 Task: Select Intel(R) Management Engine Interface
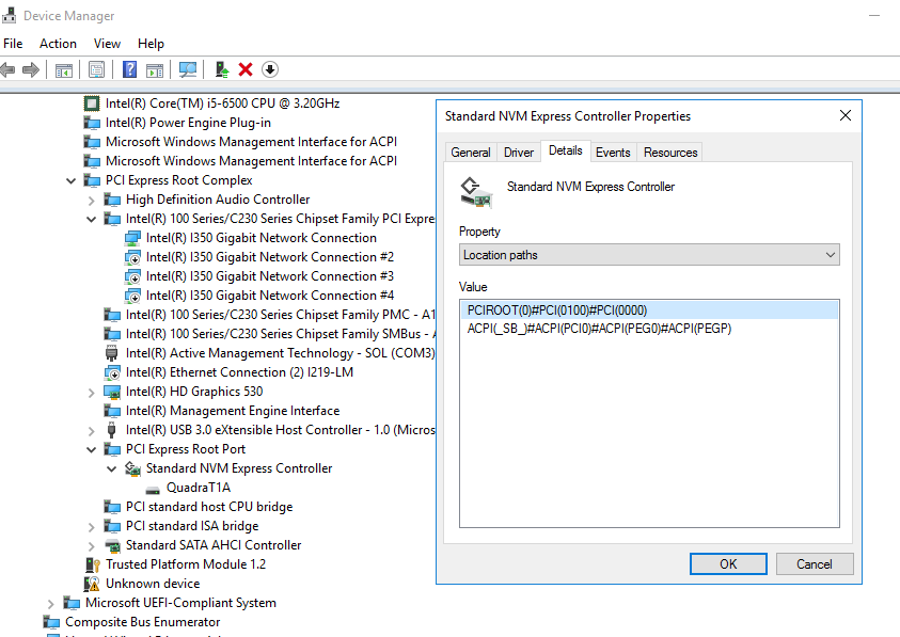tap(232, 411)
